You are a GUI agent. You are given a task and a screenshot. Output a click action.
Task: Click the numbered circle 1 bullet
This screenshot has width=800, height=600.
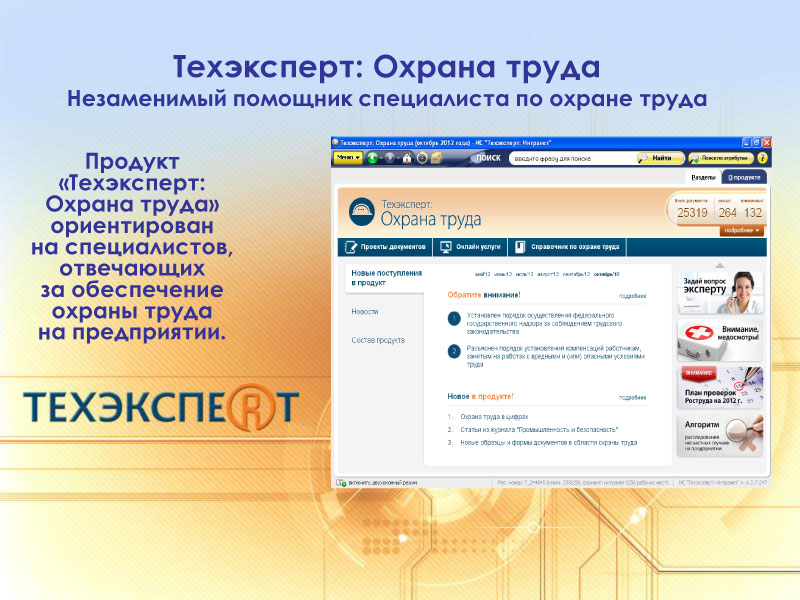point(454,319)
